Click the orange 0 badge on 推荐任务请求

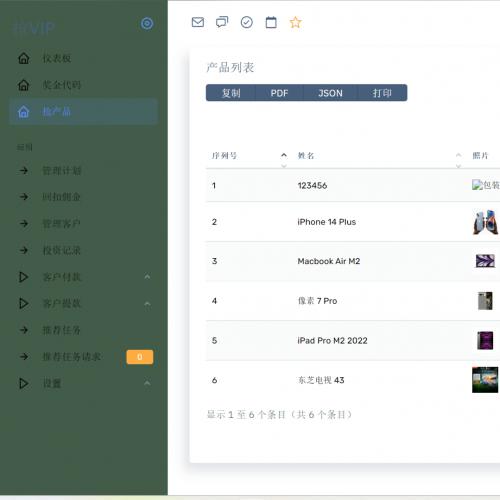[x=140, y=357]
